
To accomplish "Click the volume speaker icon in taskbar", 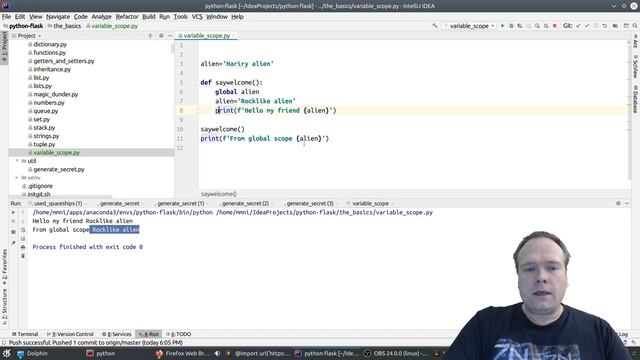I will click(217, 353).
